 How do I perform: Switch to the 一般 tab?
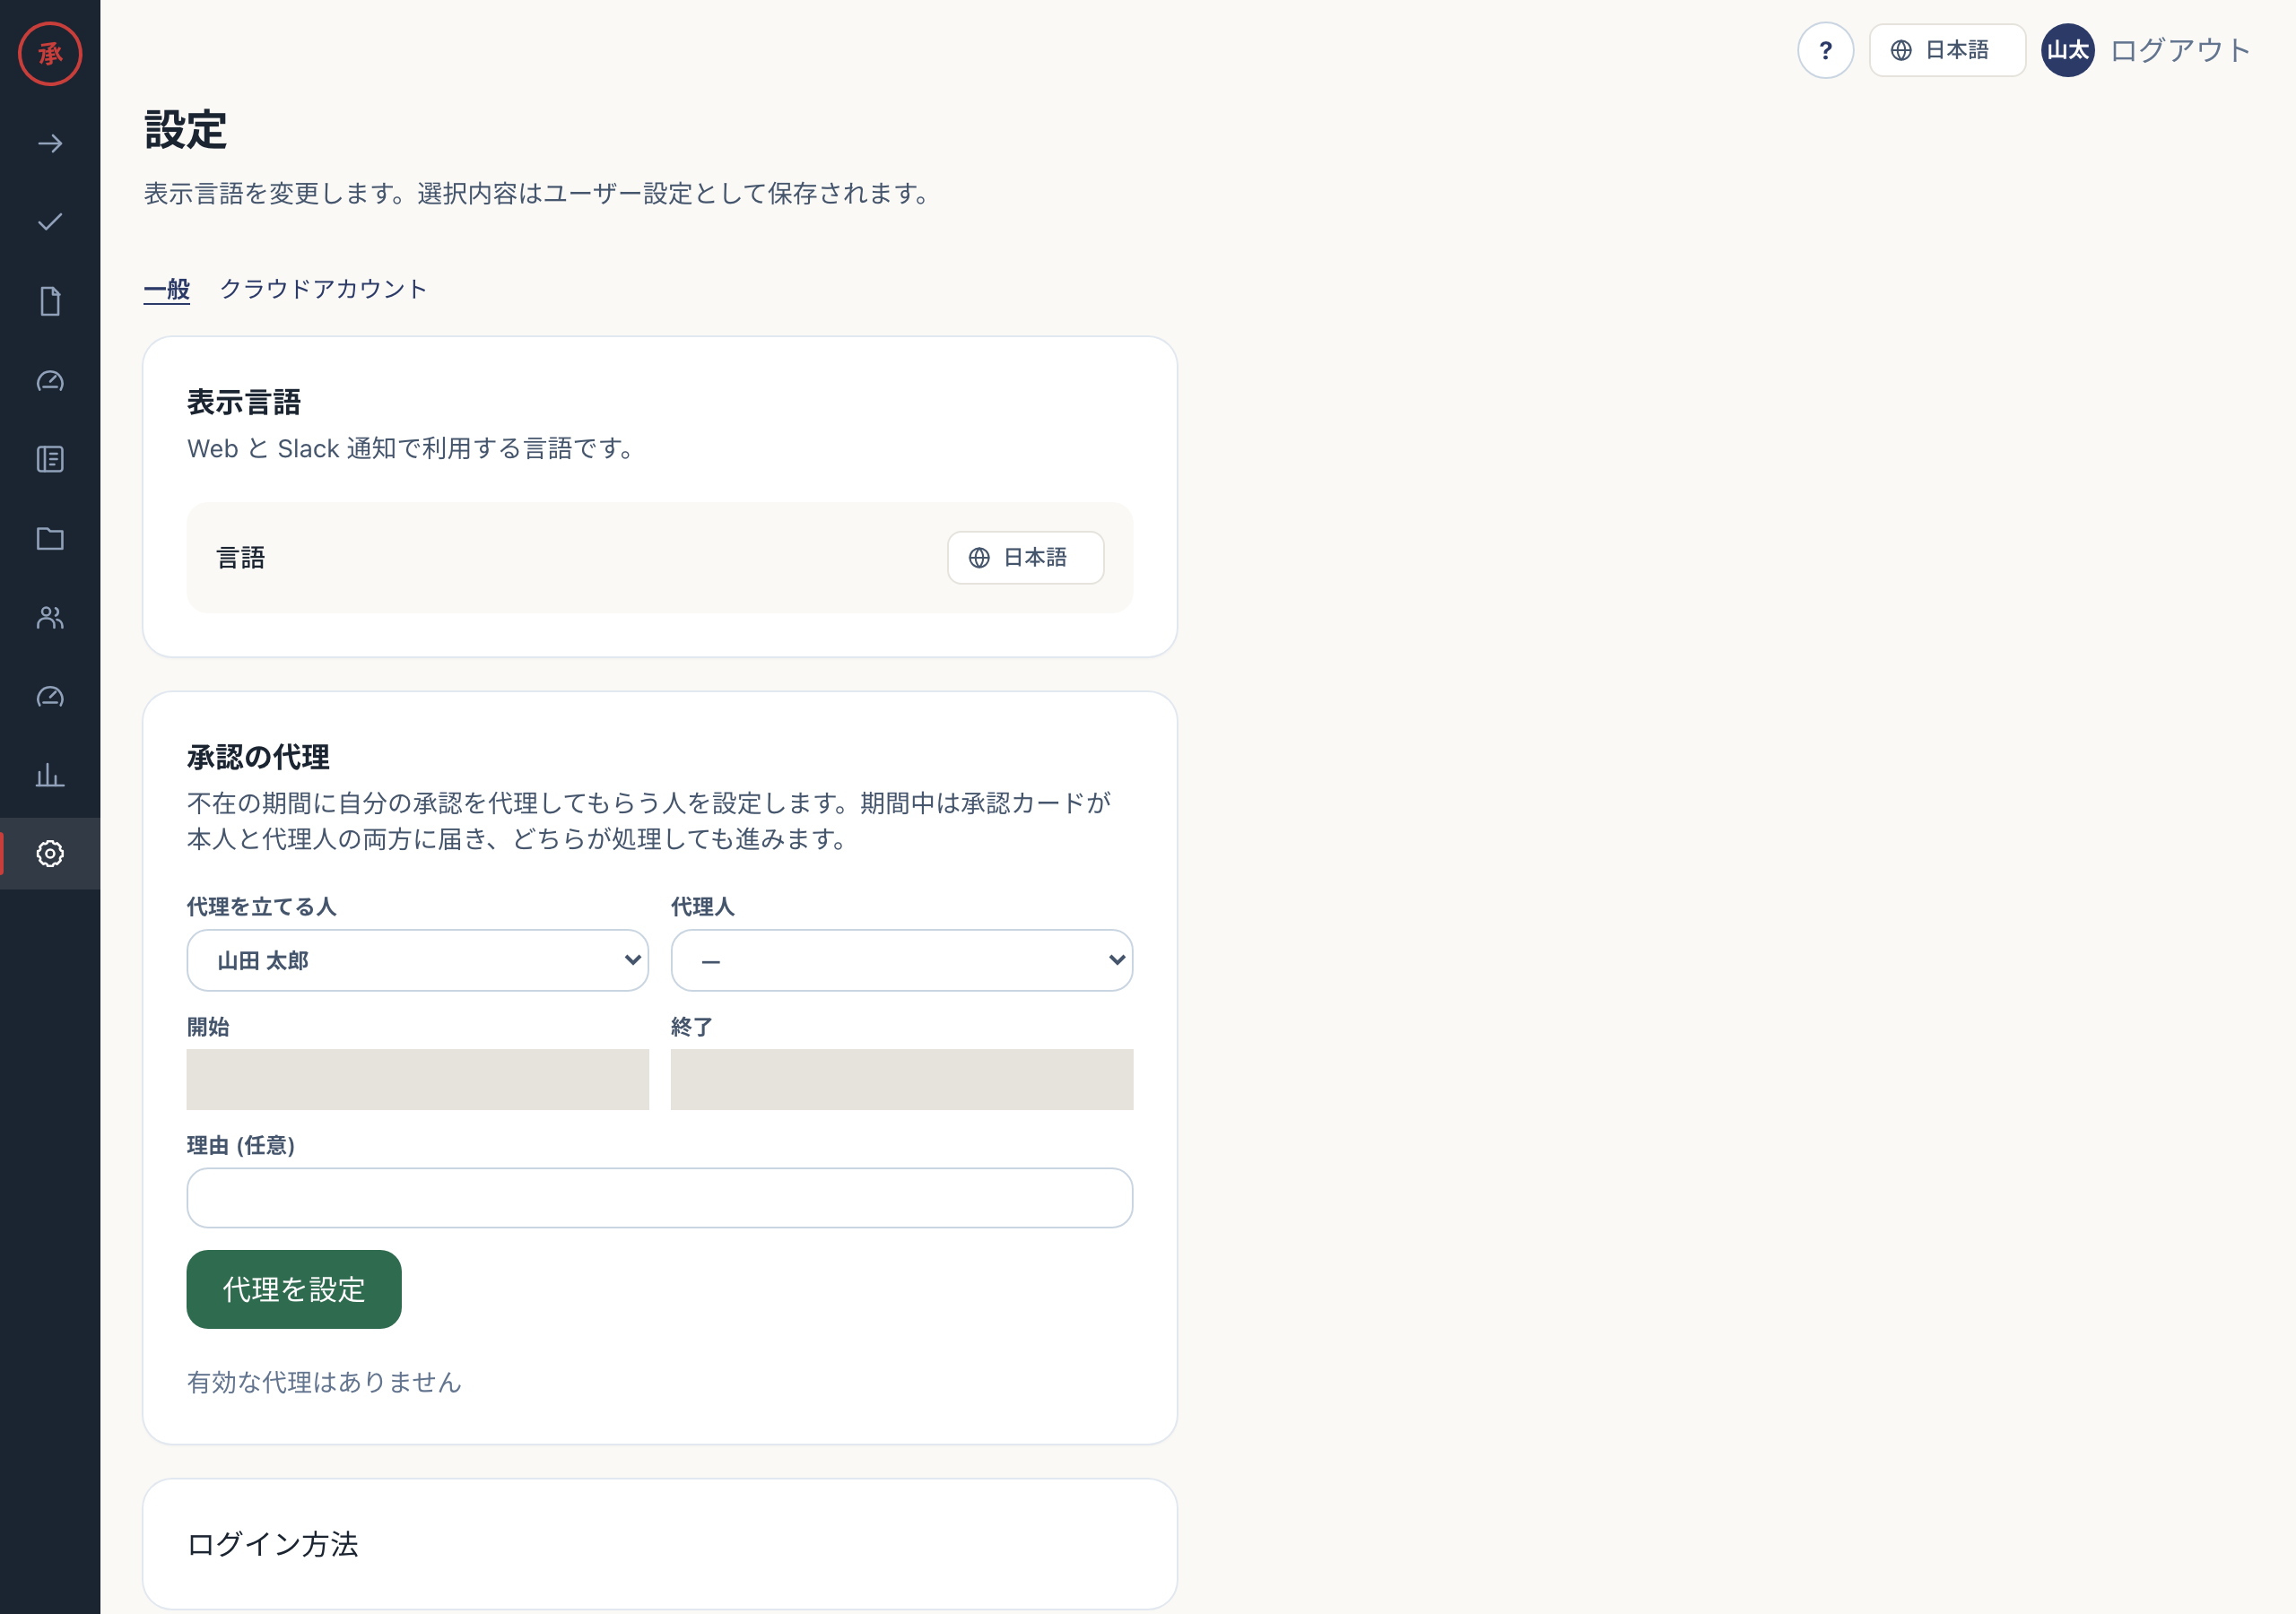(x=167, y=289)
